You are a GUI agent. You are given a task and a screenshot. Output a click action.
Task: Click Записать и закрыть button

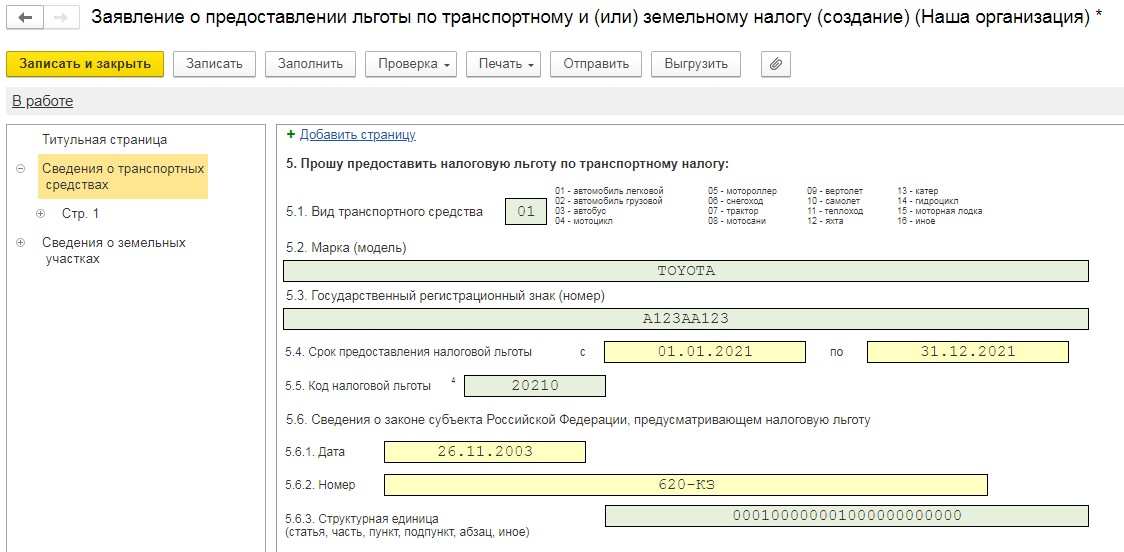pos(85,63)
